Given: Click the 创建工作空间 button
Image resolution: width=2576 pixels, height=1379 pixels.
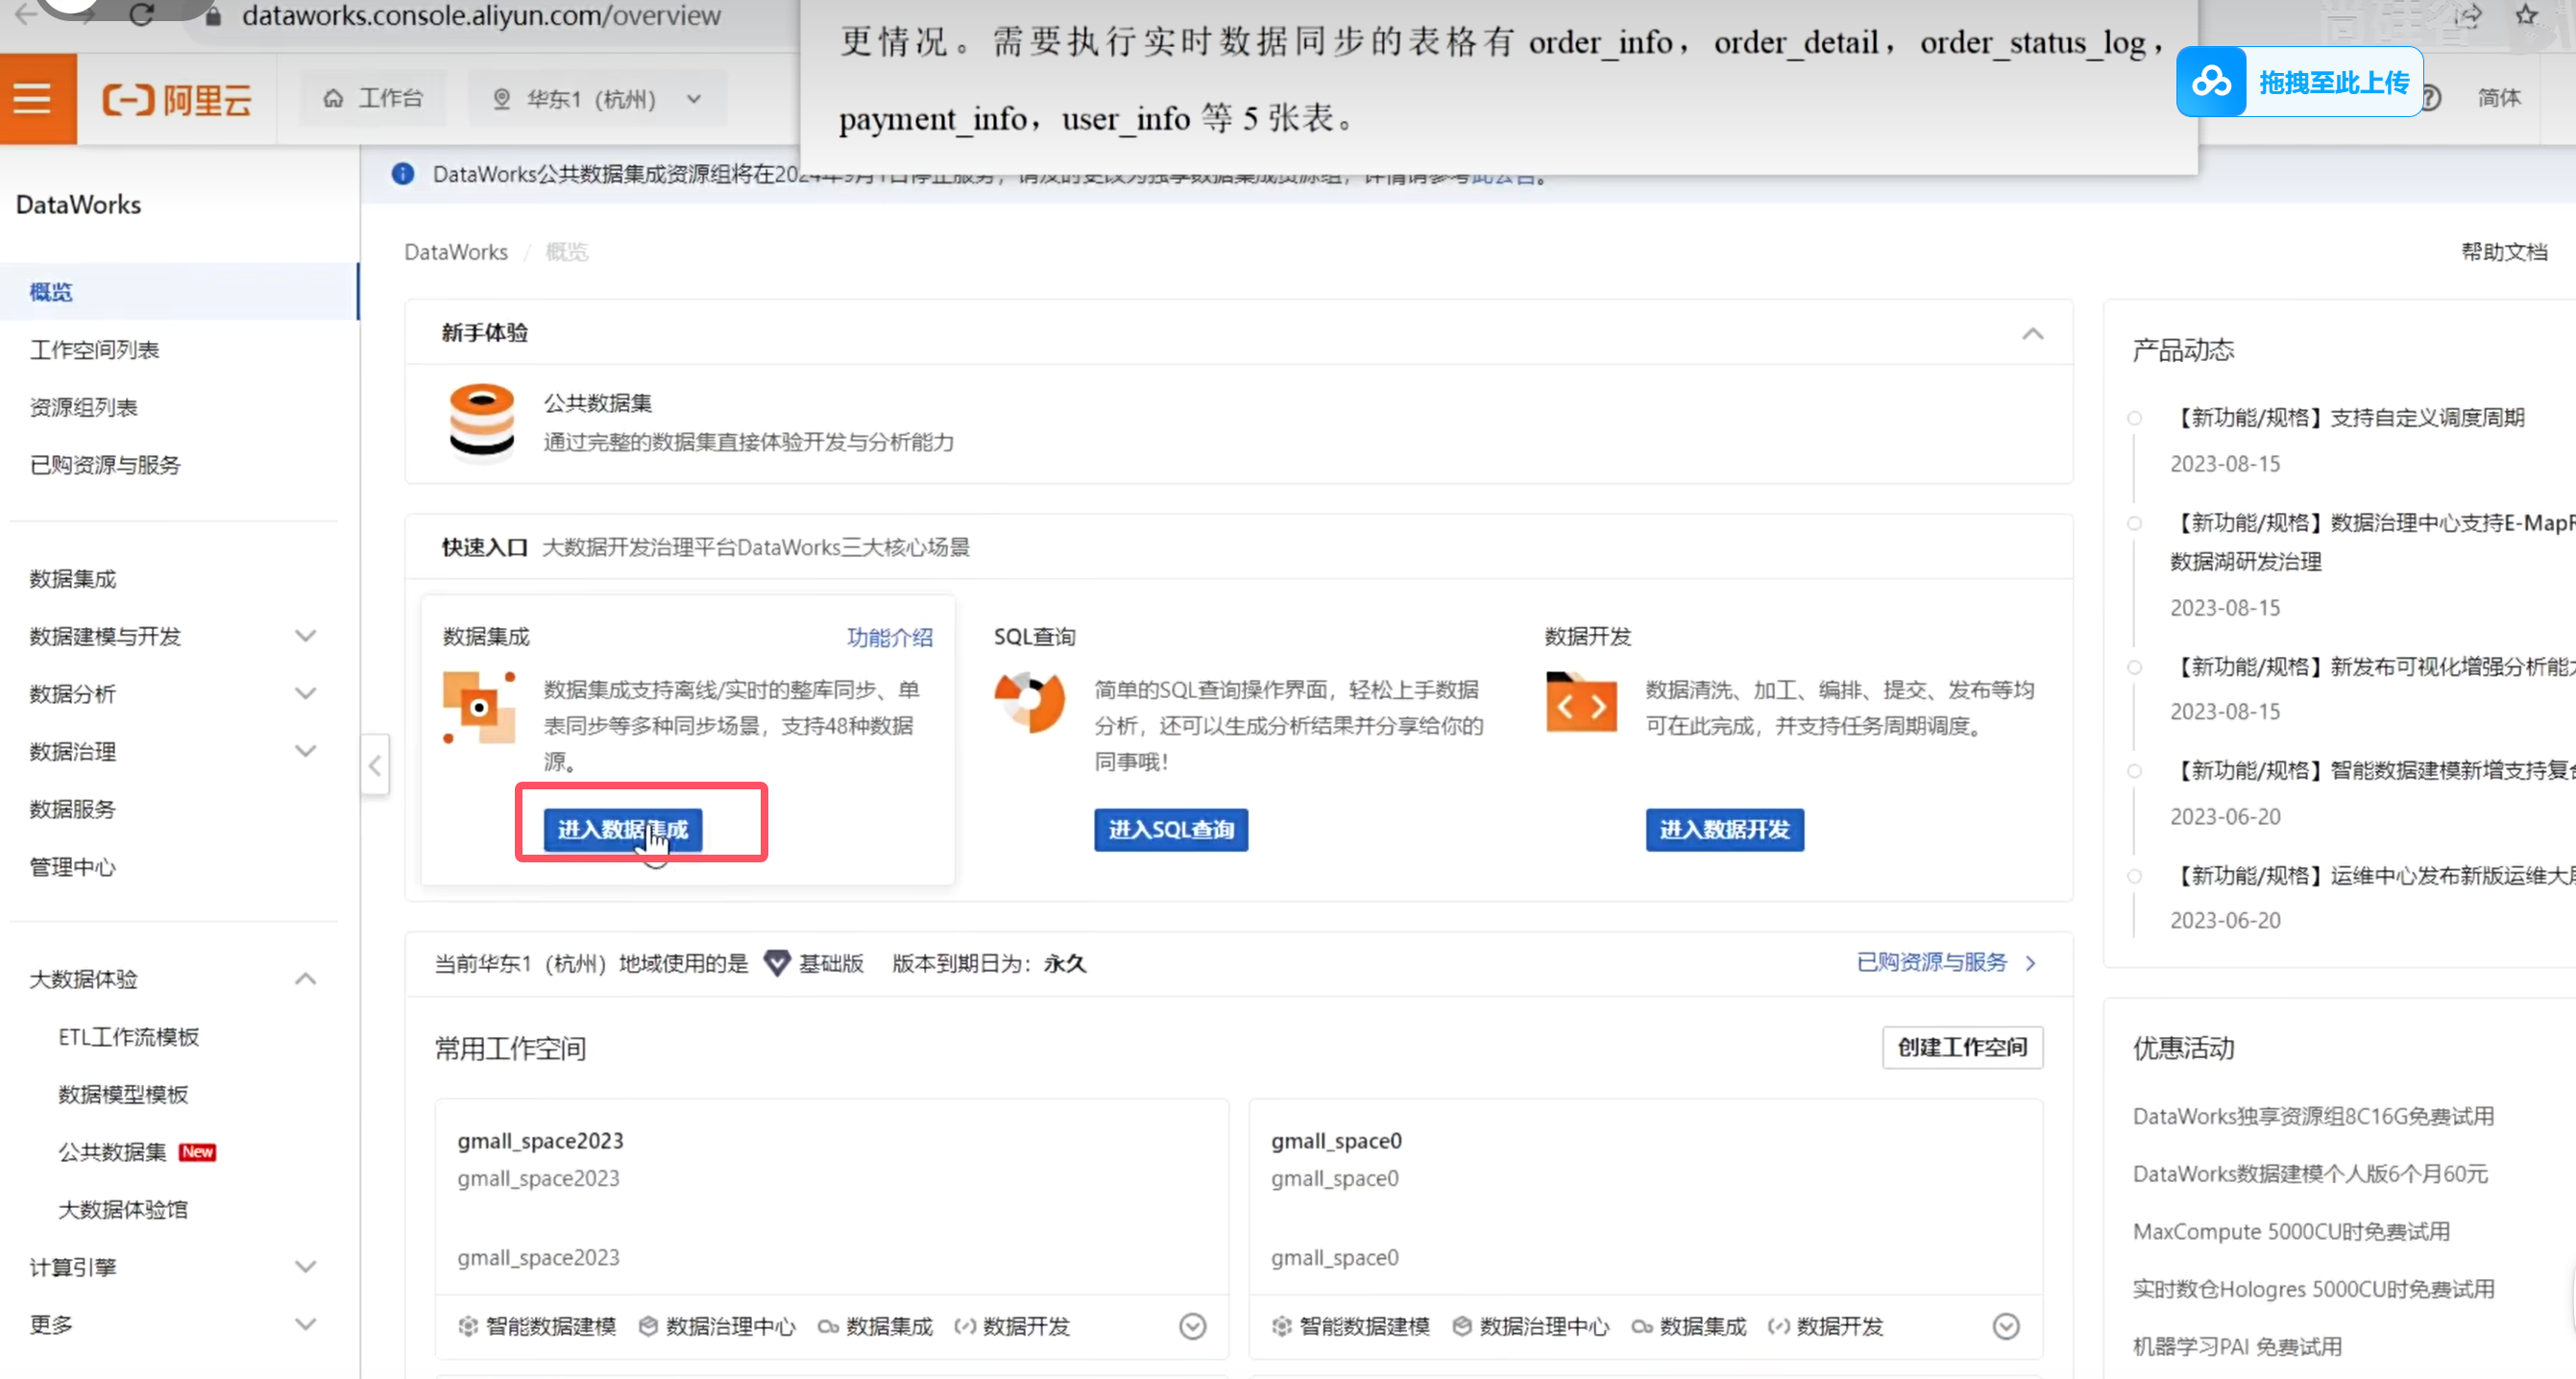Looking at the screenshot, I should tap(1961, 1047).
